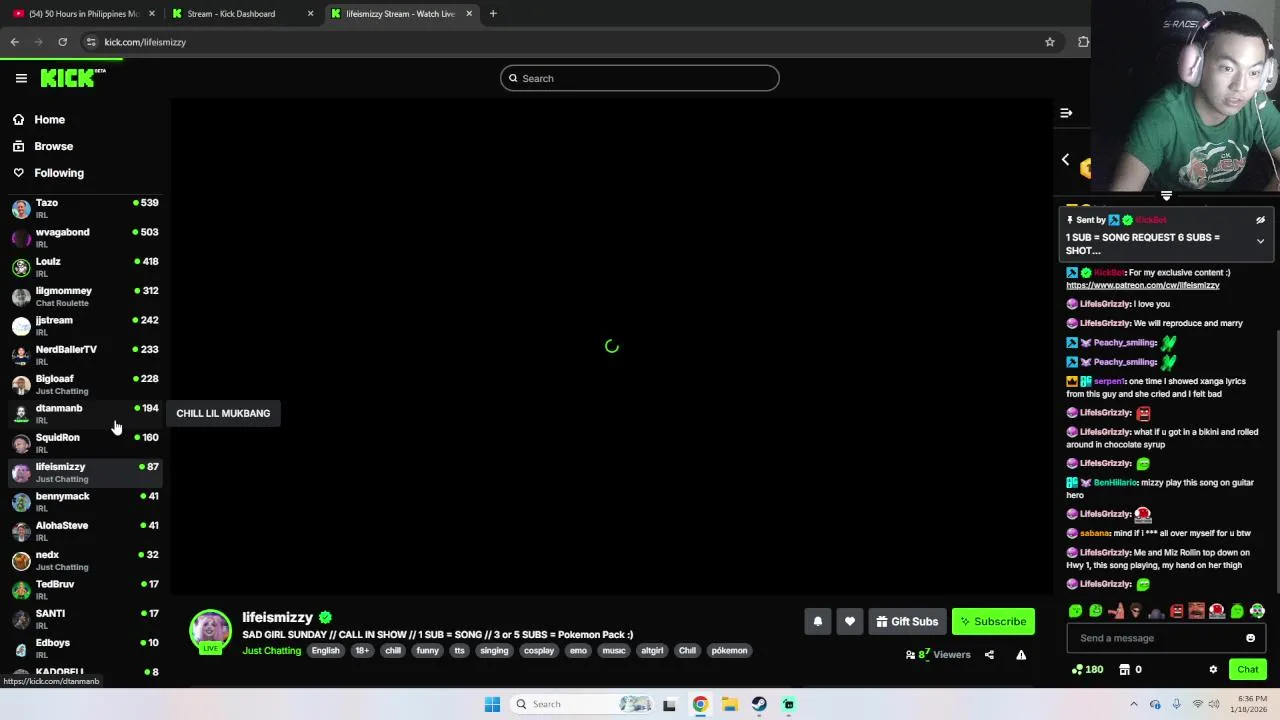Click the Home heart-house icon in sidebar
The image size is (1280, 720).
point(18,119)
